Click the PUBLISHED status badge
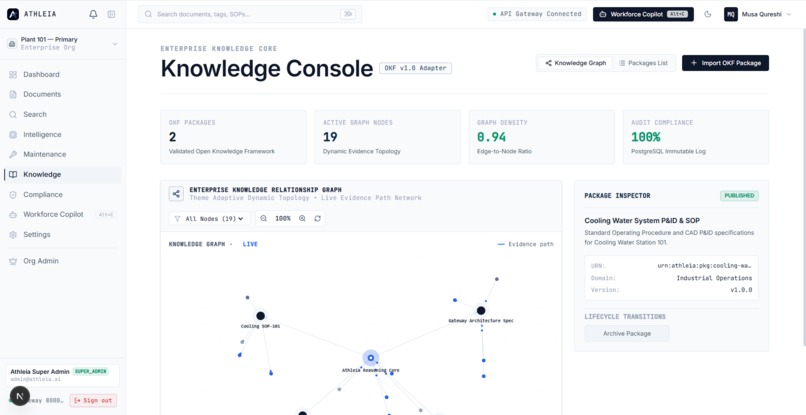 click(x=739, y=196)
